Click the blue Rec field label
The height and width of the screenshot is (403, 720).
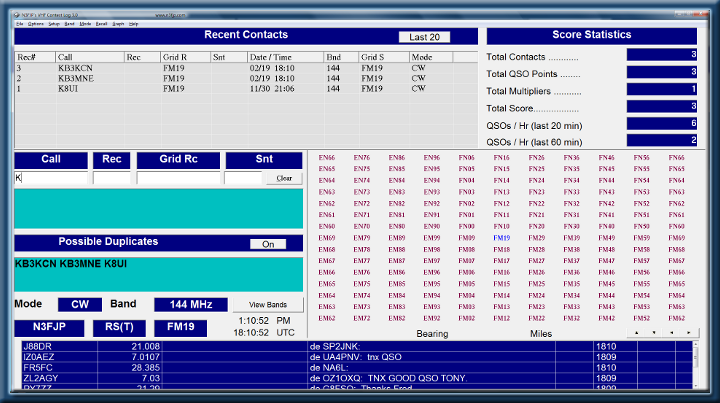click(x=112, y=160)
